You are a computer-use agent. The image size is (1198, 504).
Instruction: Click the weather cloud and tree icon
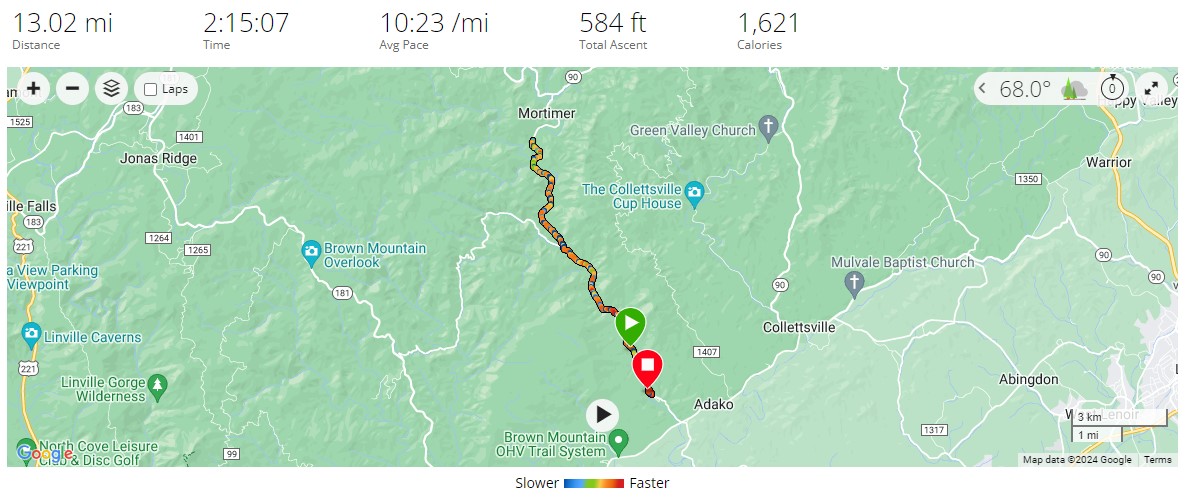point(1074,89)
